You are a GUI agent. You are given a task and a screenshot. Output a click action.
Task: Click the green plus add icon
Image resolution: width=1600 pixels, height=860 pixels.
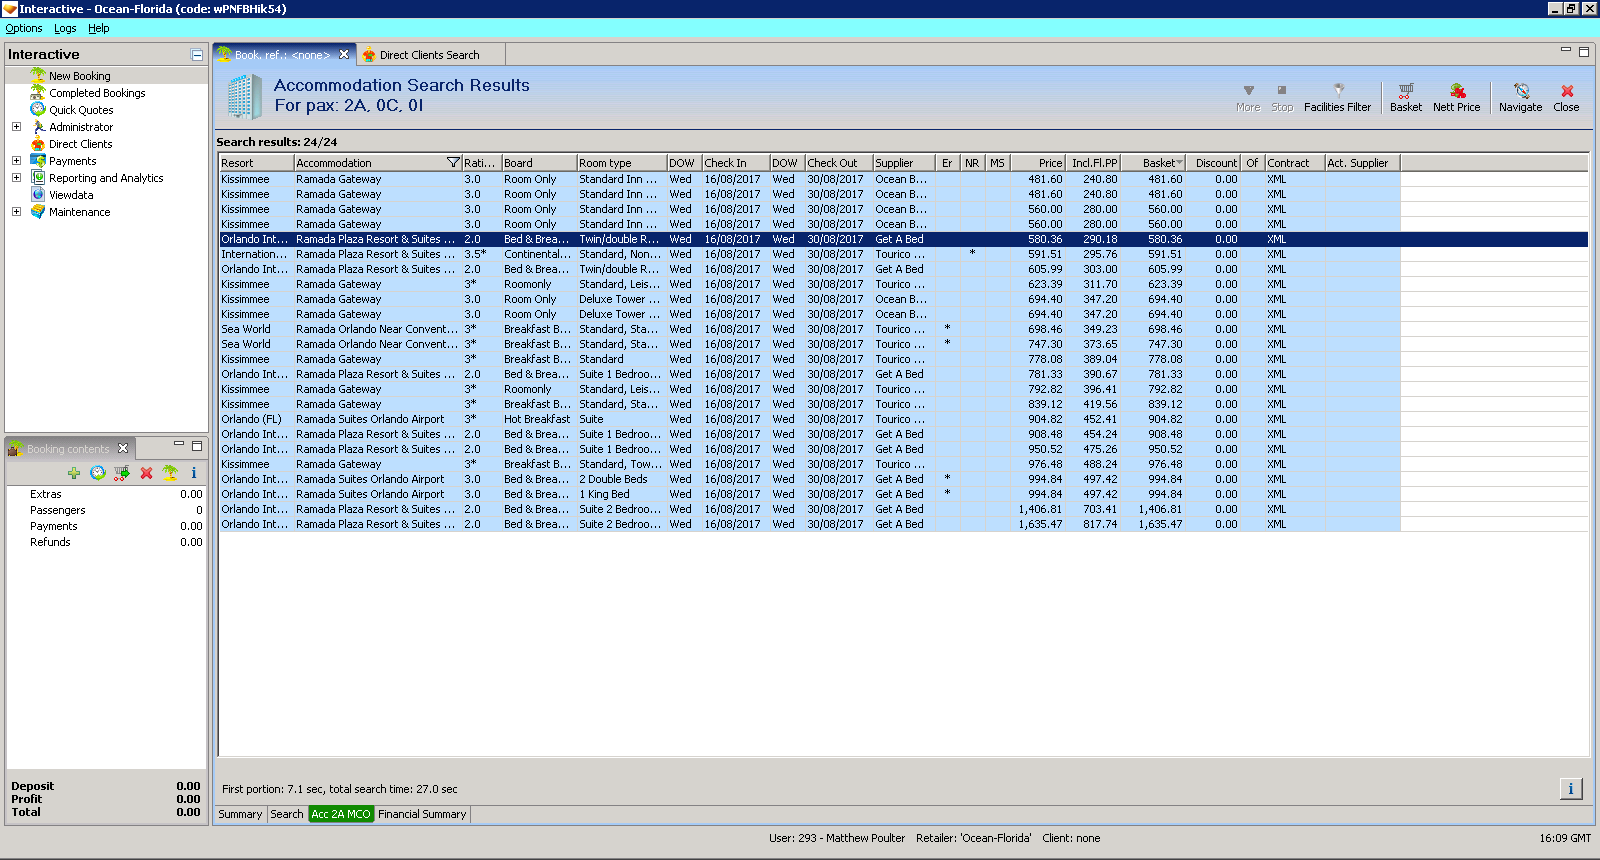tap(74, 473)
